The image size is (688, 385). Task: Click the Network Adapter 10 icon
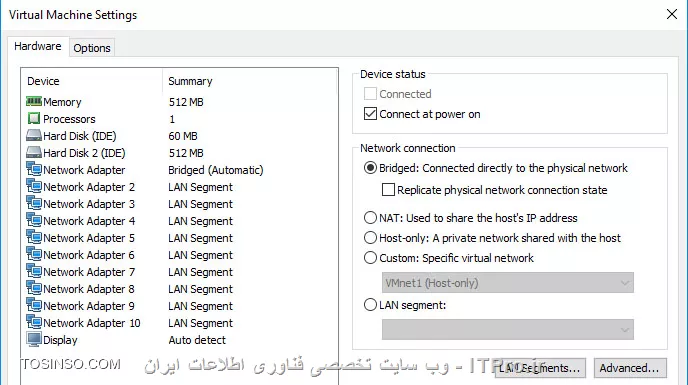click(34, 323)
